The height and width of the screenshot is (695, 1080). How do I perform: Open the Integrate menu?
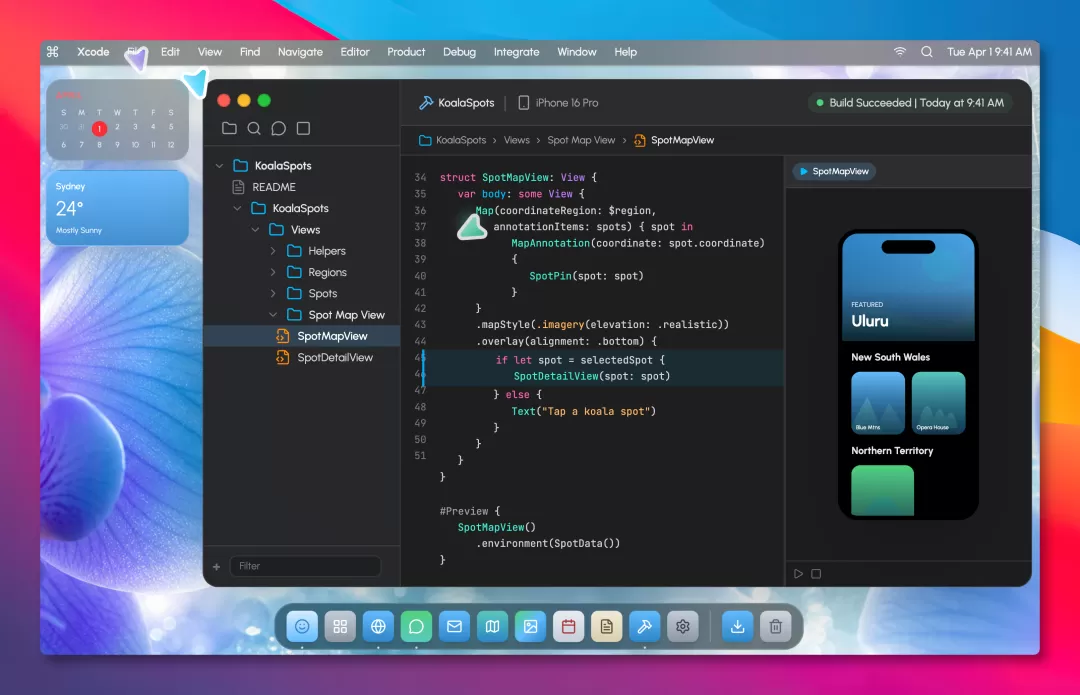tap(517, 52)
